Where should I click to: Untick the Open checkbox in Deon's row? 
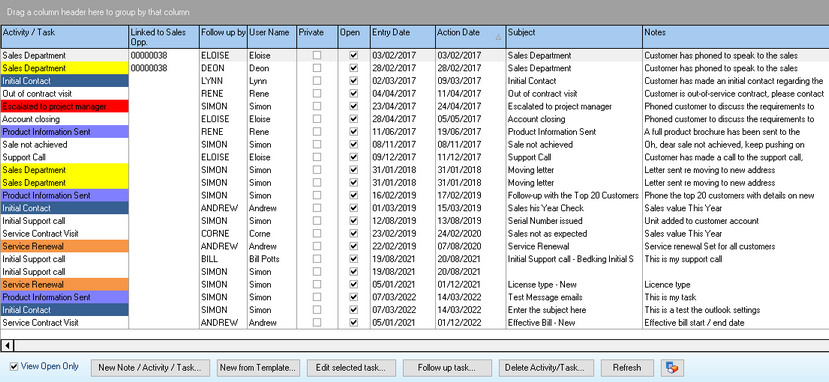pyautogui.click(x=354, y=68)
